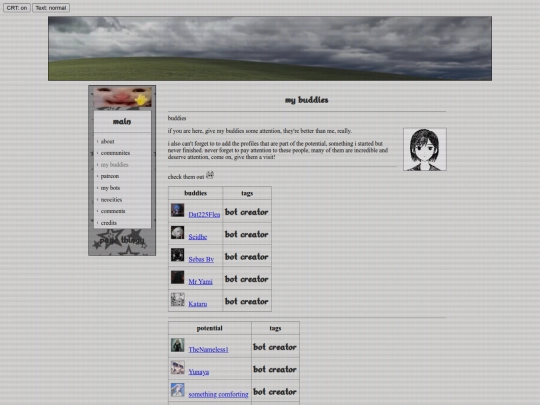This screenshot has height=405, width=540.
Task: Click bot creator tag beside Sebas Bv
Action: (x=247, y=257)
